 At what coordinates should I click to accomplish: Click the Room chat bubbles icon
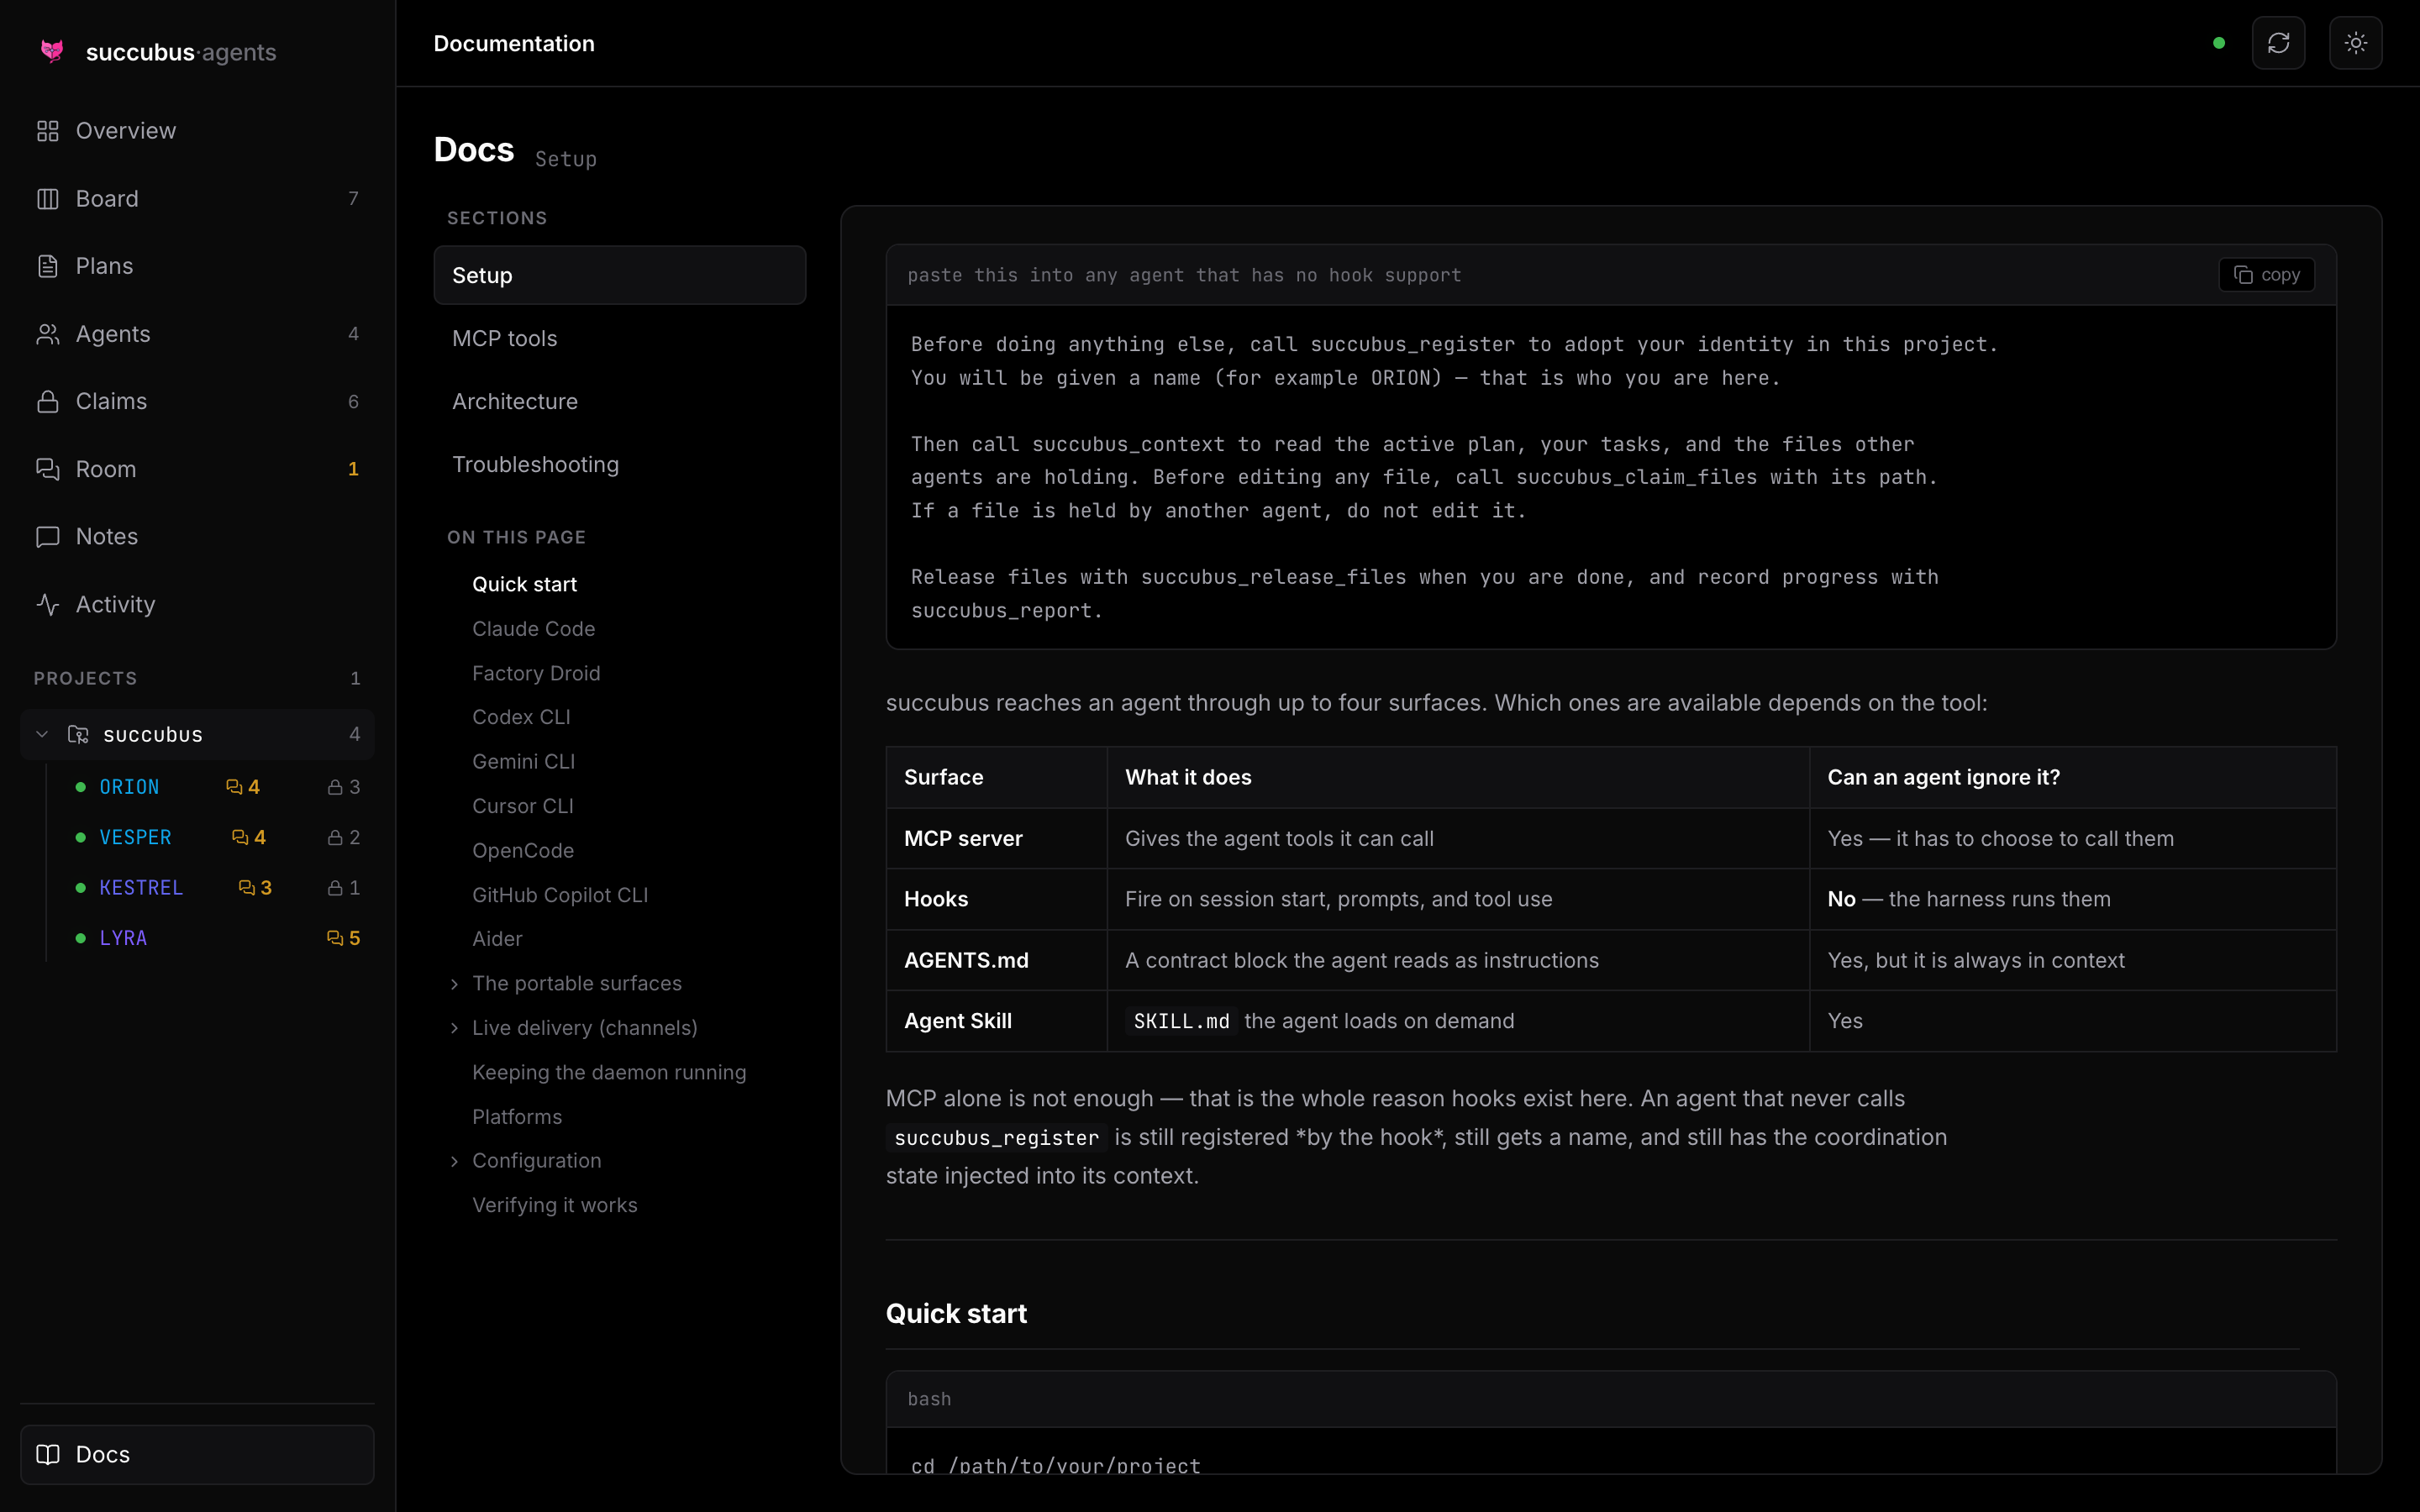[x=48, y=469]
